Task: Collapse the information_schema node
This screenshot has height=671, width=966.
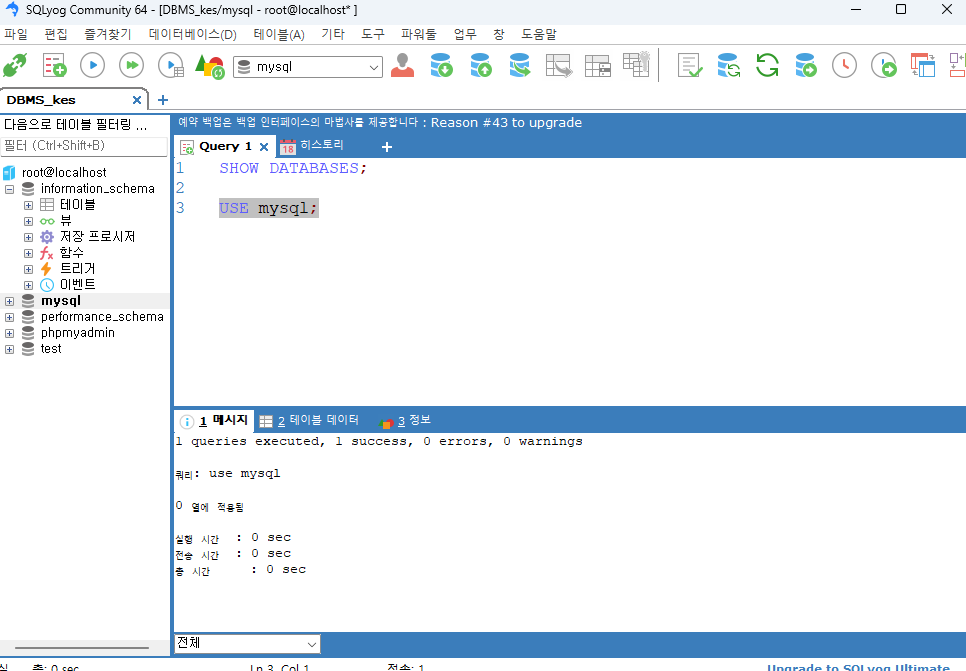Action: [9, 189]
